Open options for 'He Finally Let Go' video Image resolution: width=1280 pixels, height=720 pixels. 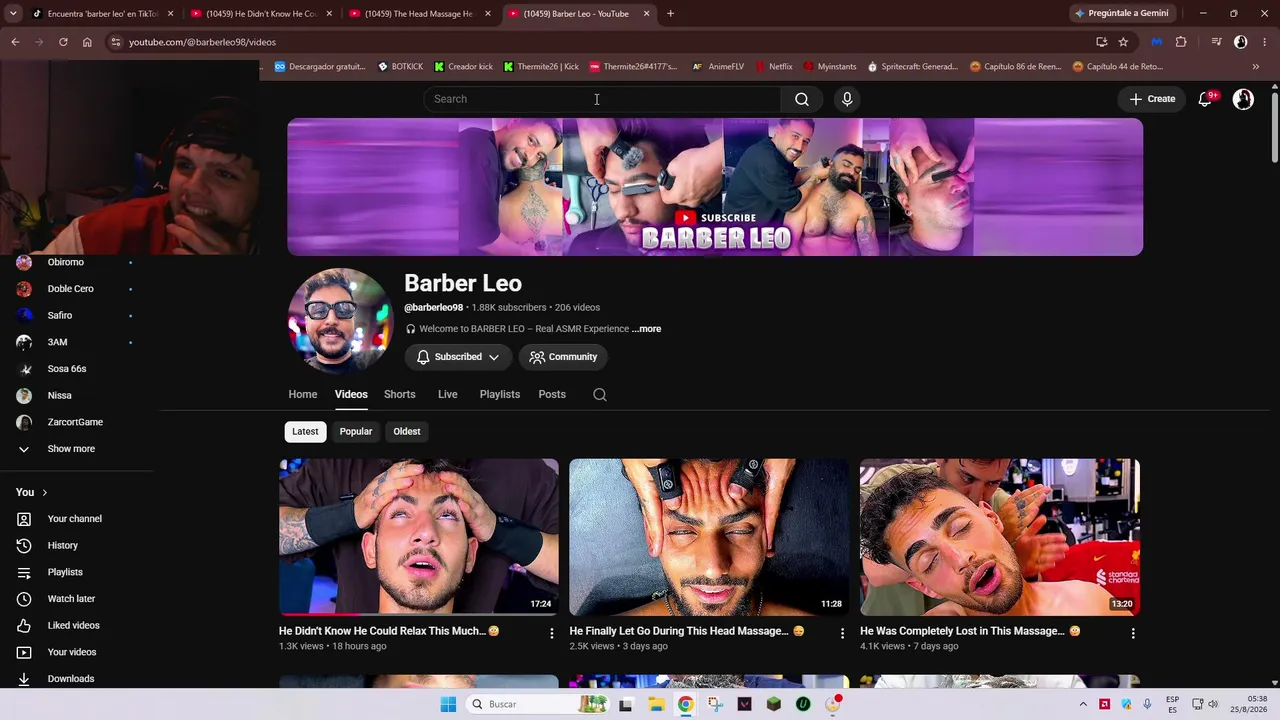coord(842,633)
